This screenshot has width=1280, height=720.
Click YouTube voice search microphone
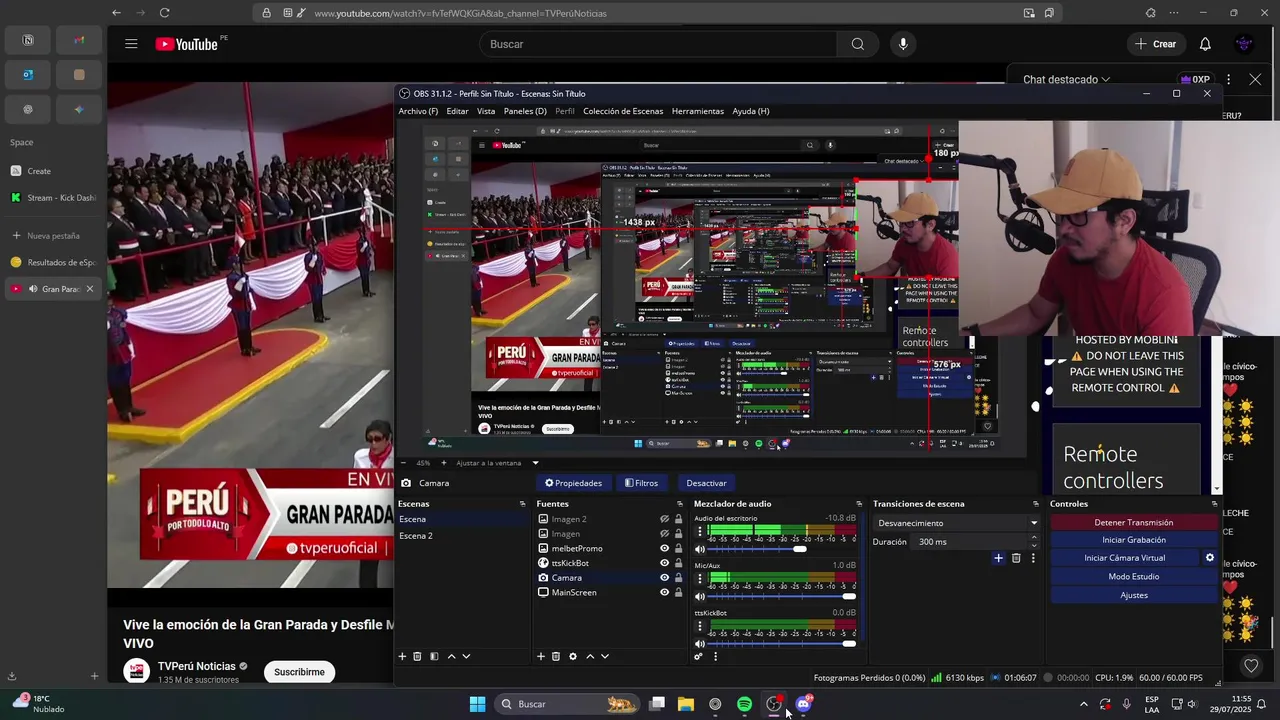[903, 44]
